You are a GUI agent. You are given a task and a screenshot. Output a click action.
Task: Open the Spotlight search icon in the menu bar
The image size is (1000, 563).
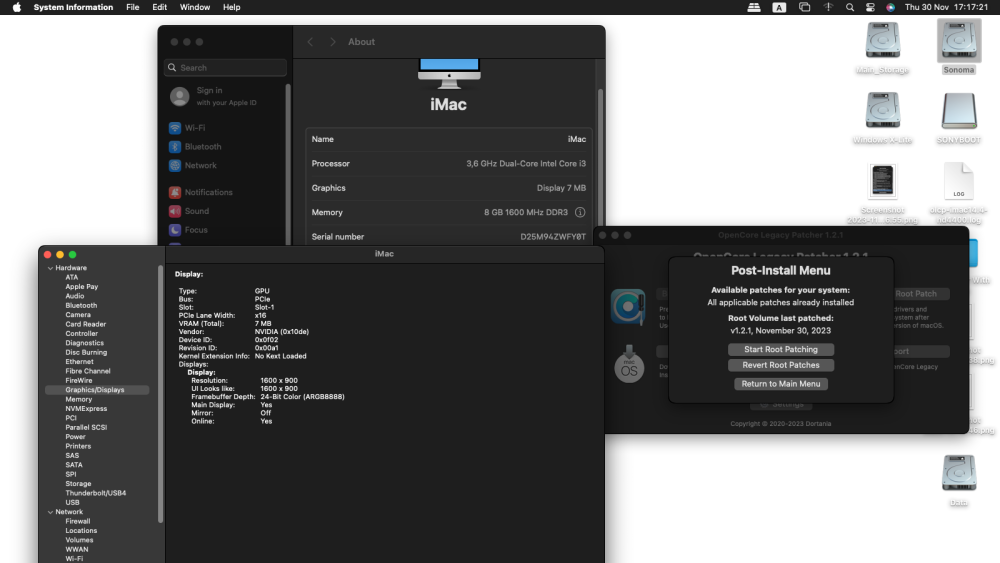pyautogui.click(x=849, y=7)
